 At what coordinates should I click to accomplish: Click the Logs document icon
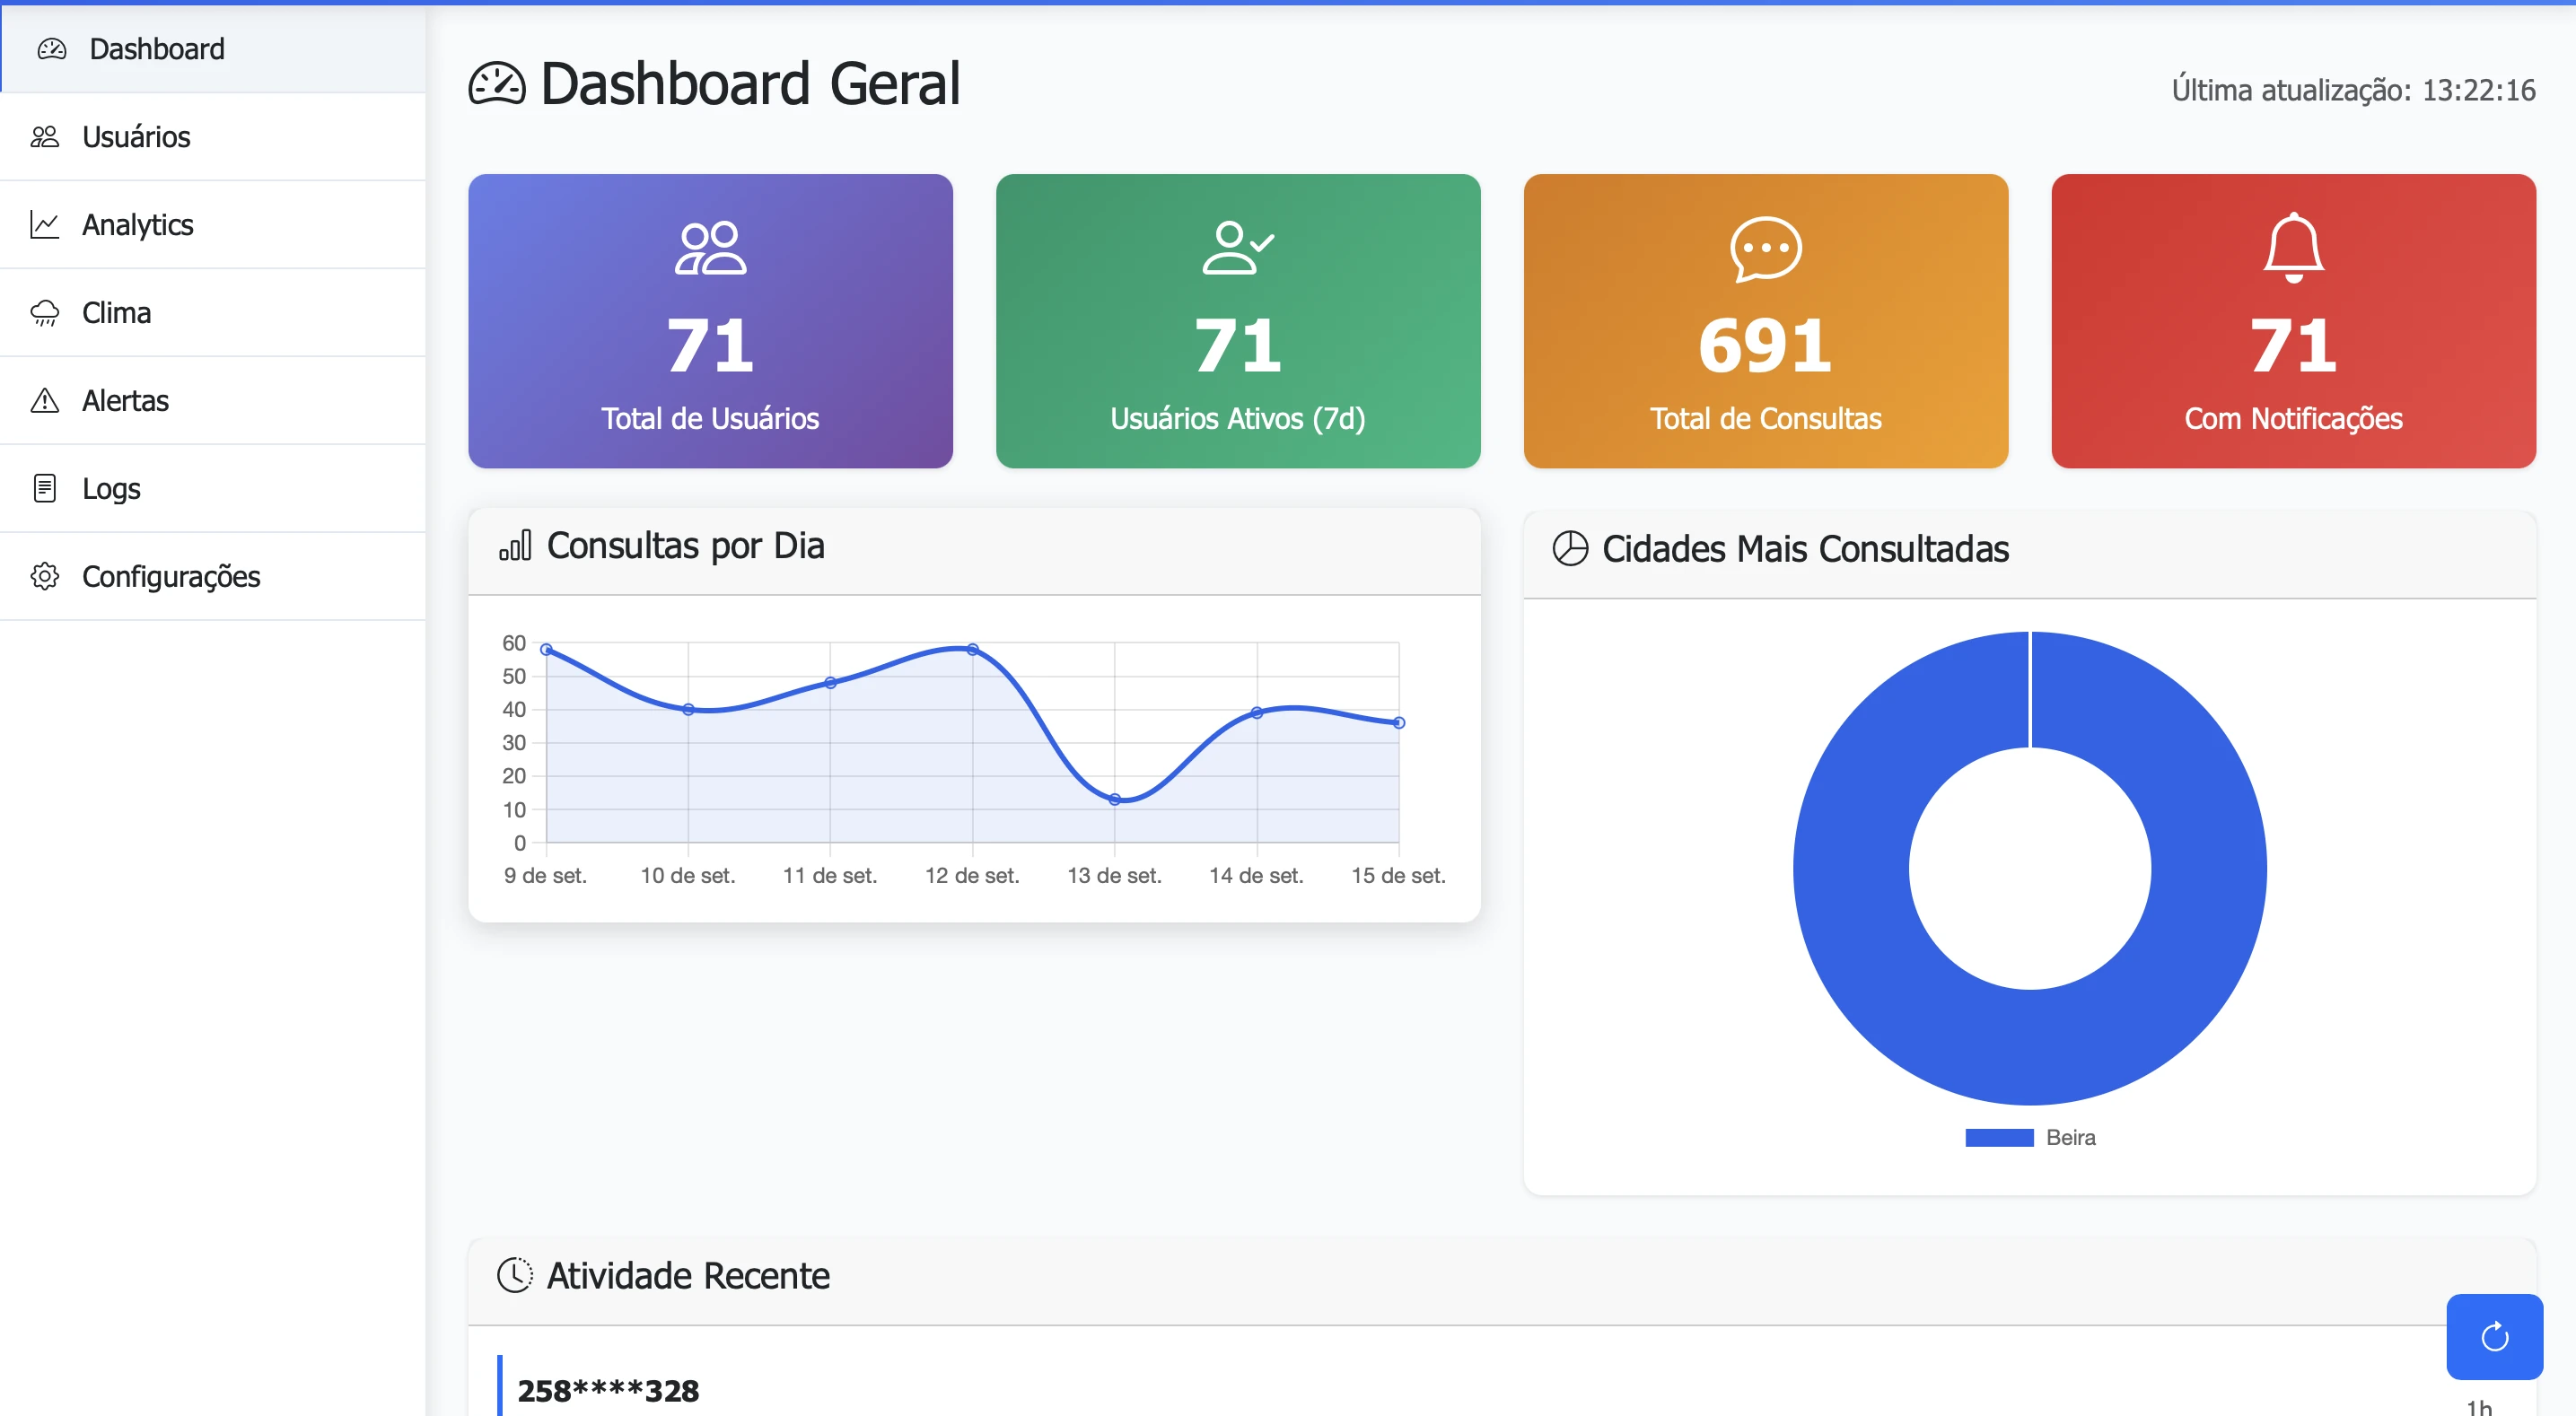coord(45,489)
